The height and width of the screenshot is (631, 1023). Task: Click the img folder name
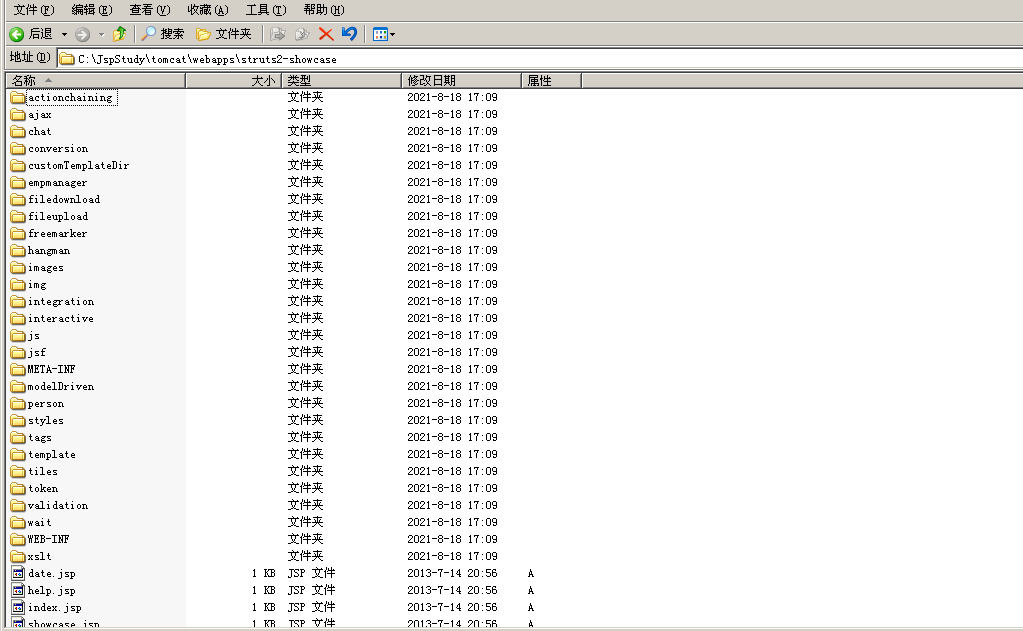[x=37, y=285]
